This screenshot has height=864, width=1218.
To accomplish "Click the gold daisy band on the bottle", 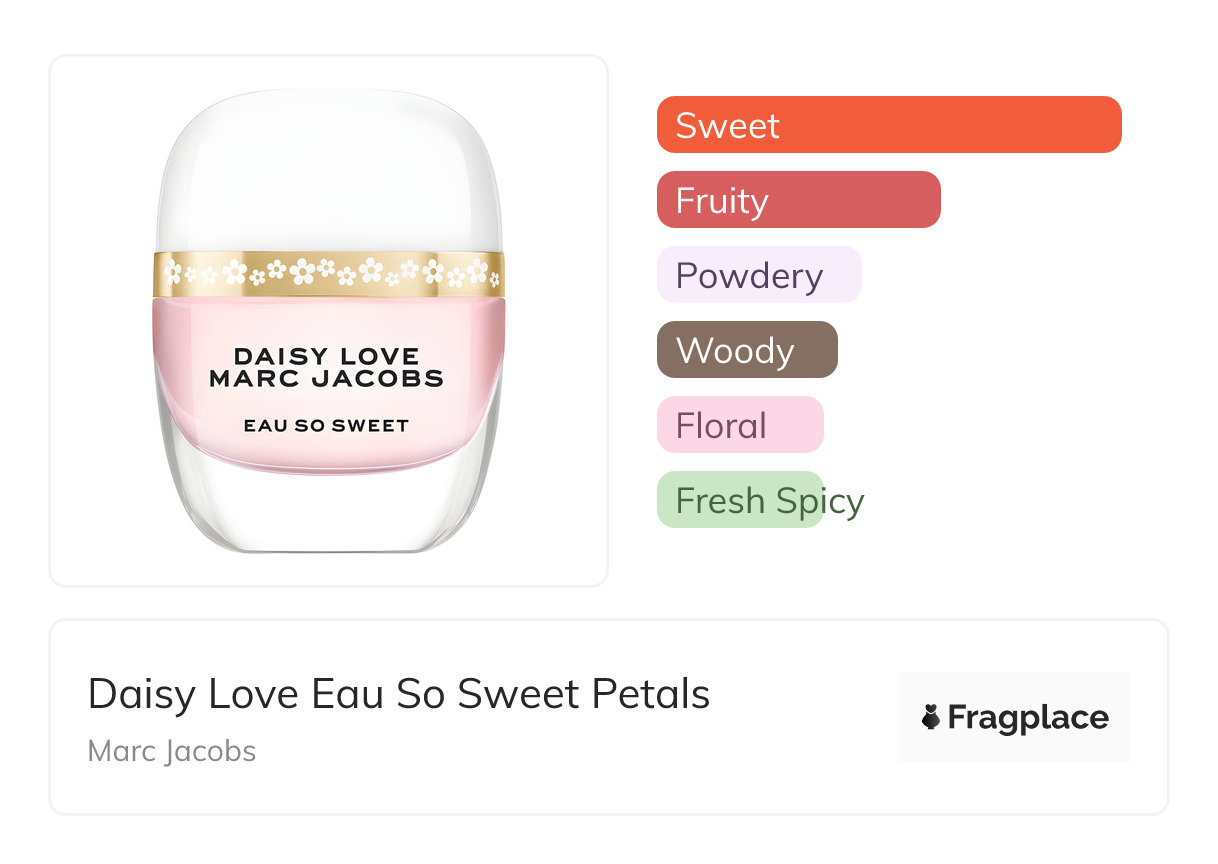I will [328, 273].
